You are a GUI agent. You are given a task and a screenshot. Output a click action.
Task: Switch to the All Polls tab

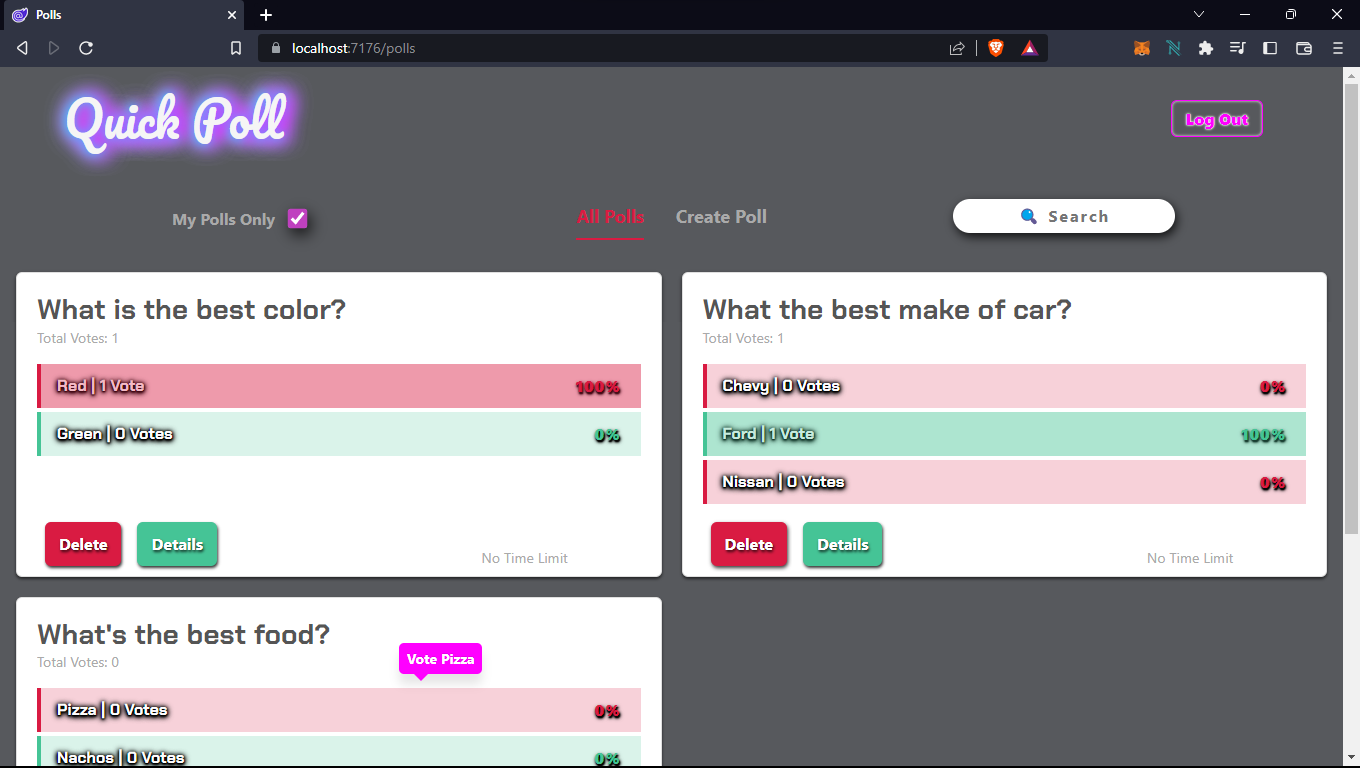pyautogui.click(x=611, y=217)
